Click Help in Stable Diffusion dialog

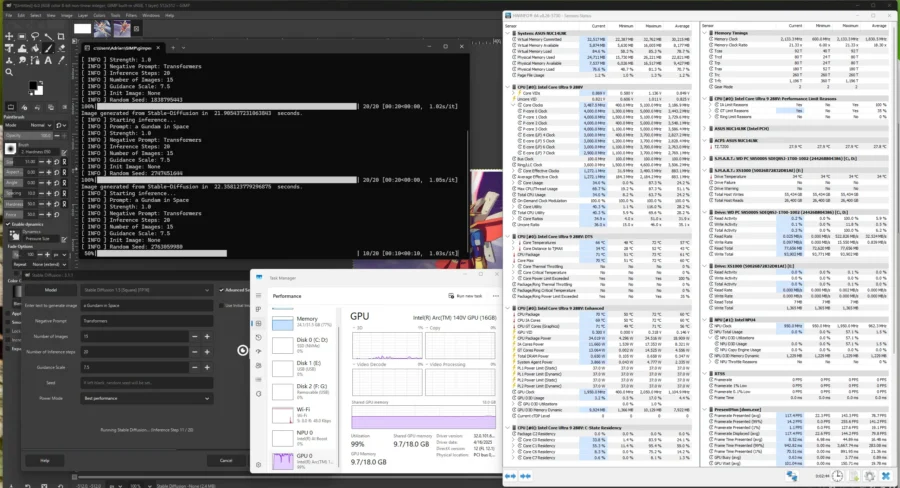tap(45, 460)
